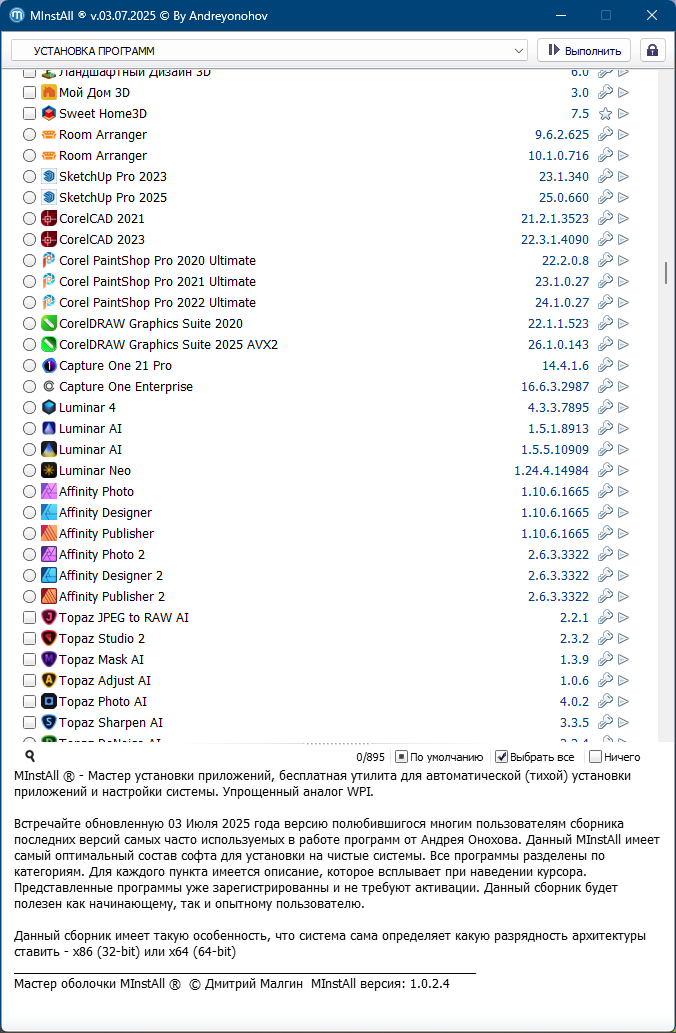Click version 22.3.1.4090 of CorelCAD 2023
676x1033 pixels.
(555, 239)
